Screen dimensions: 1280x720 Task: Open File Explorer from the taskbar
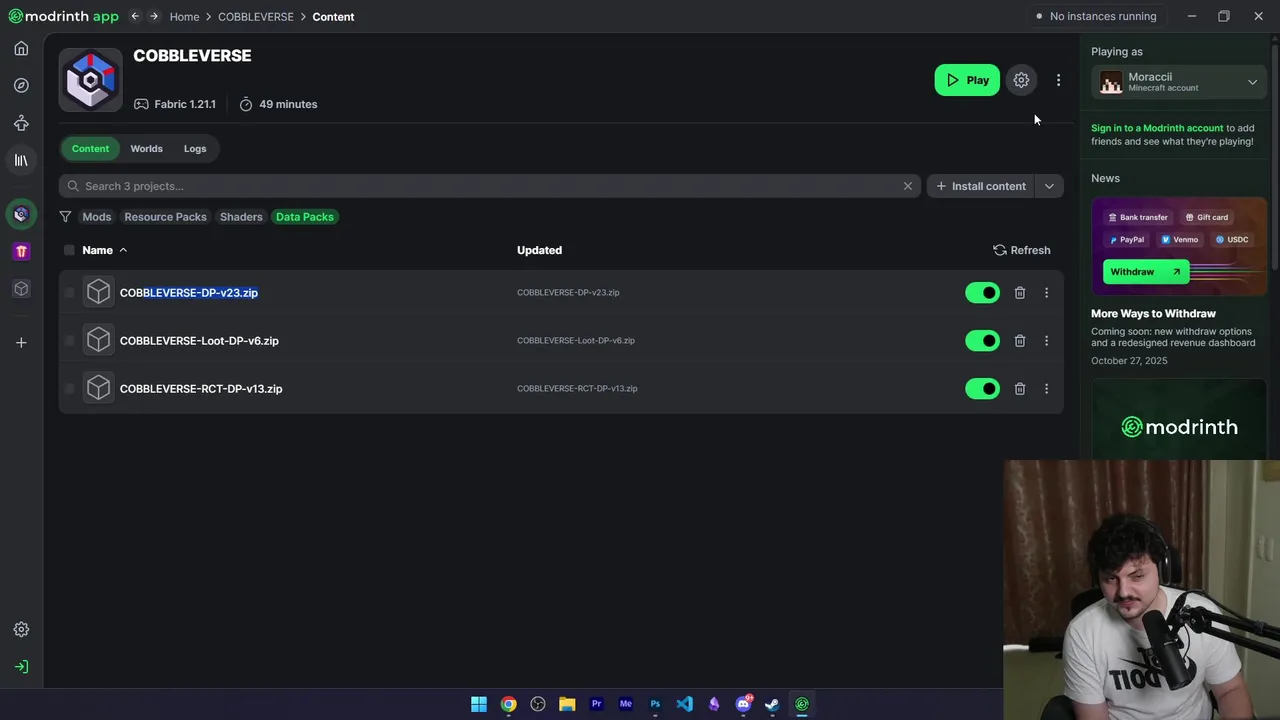567,704
